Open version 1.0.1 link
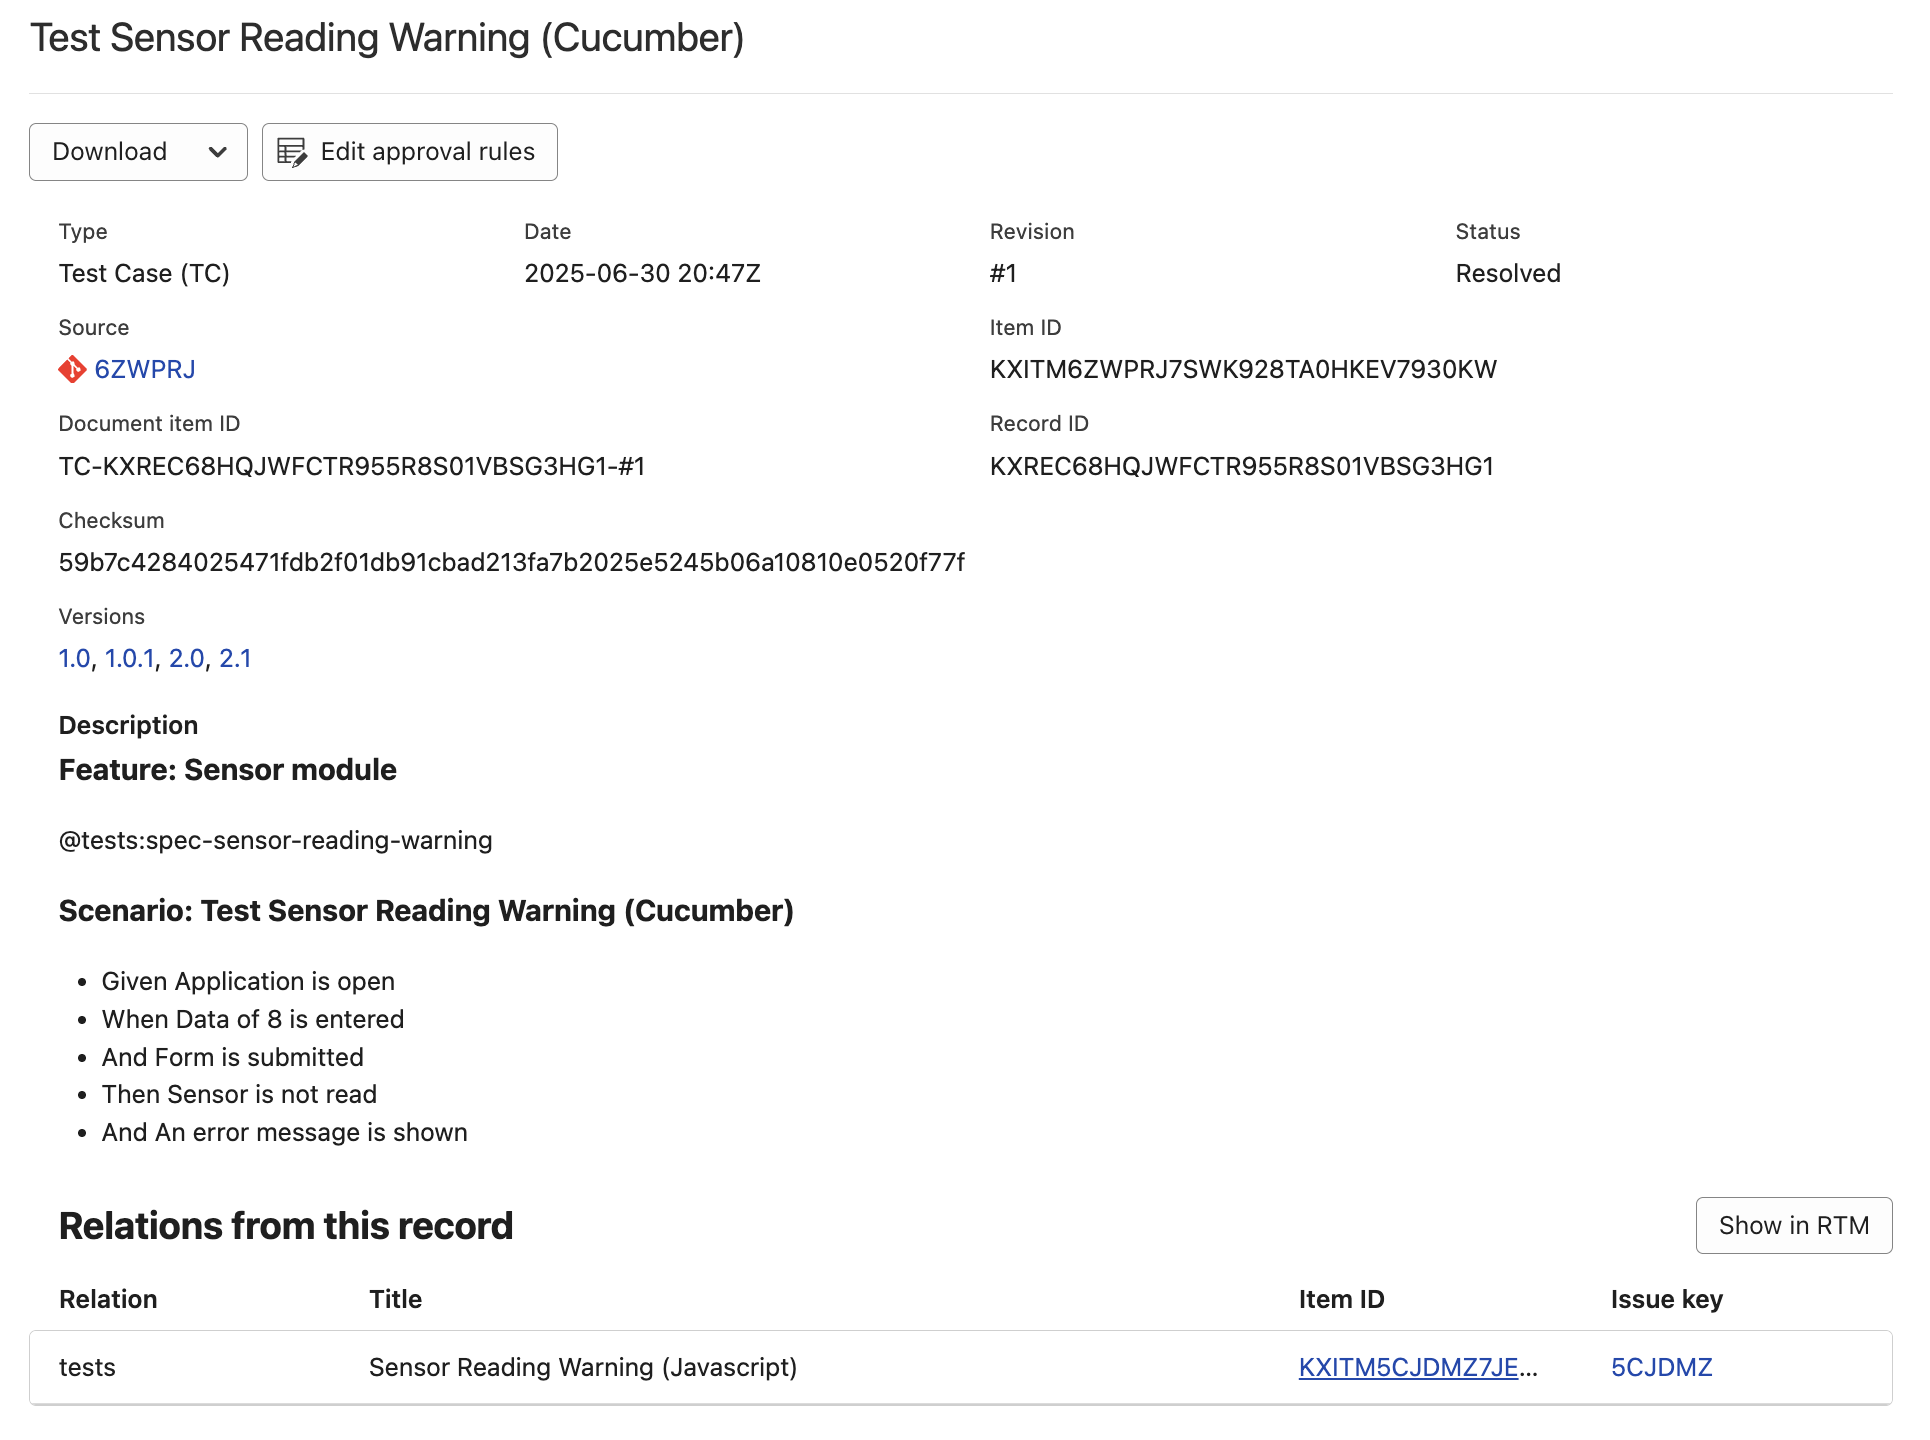1930x1440 pixels. click(130, 659)
